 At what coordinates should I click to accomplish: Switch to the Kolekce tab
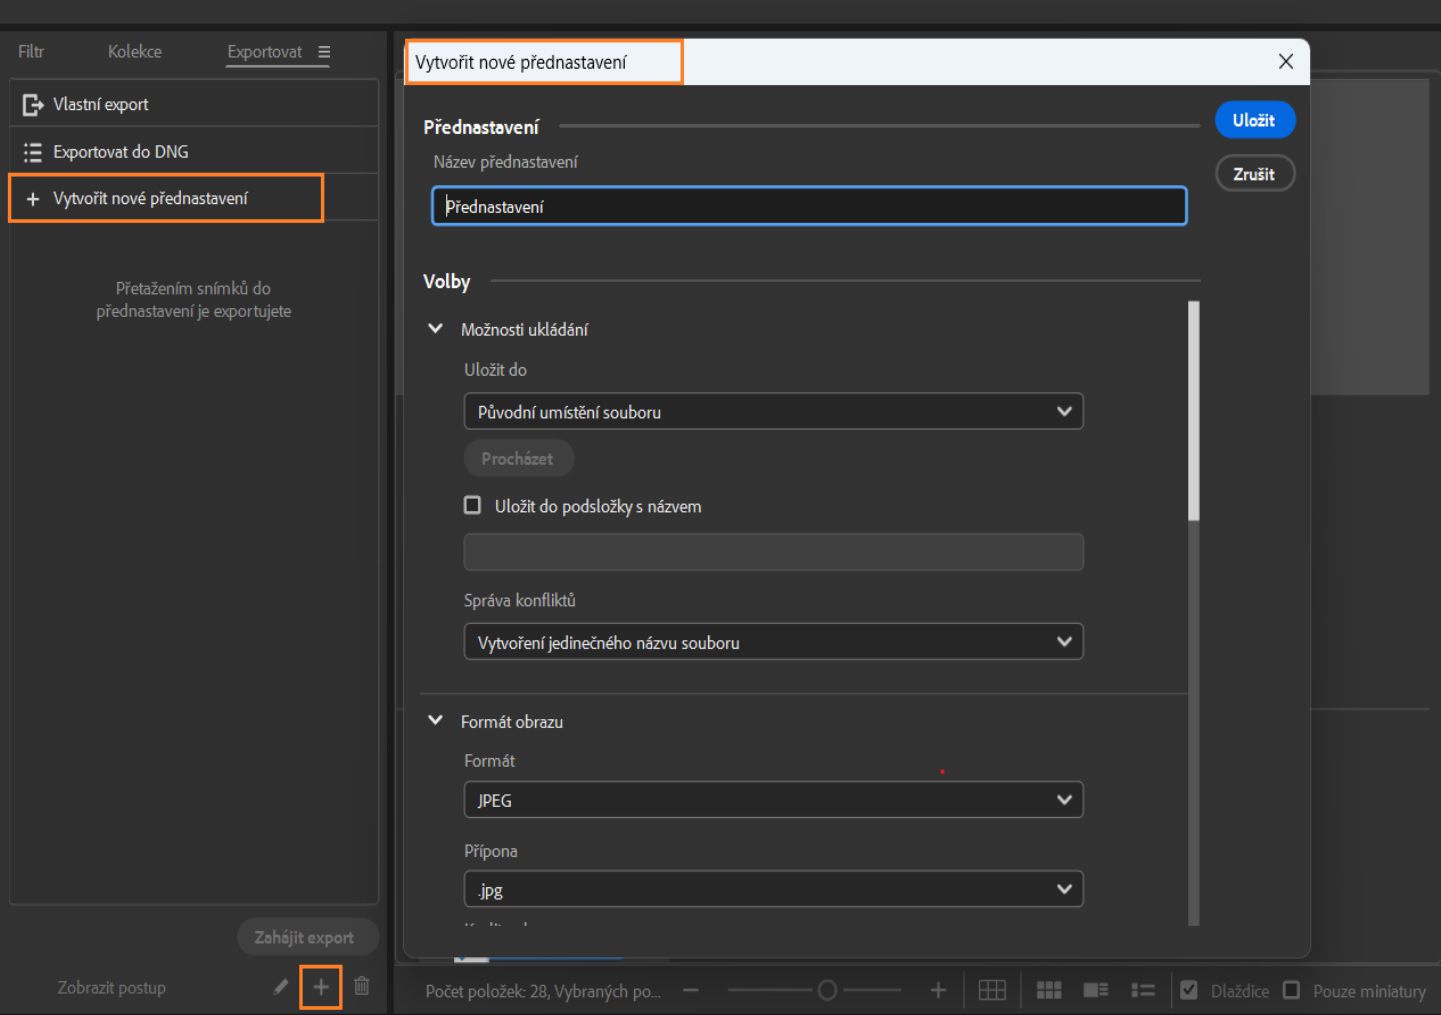tap(135, 51)
